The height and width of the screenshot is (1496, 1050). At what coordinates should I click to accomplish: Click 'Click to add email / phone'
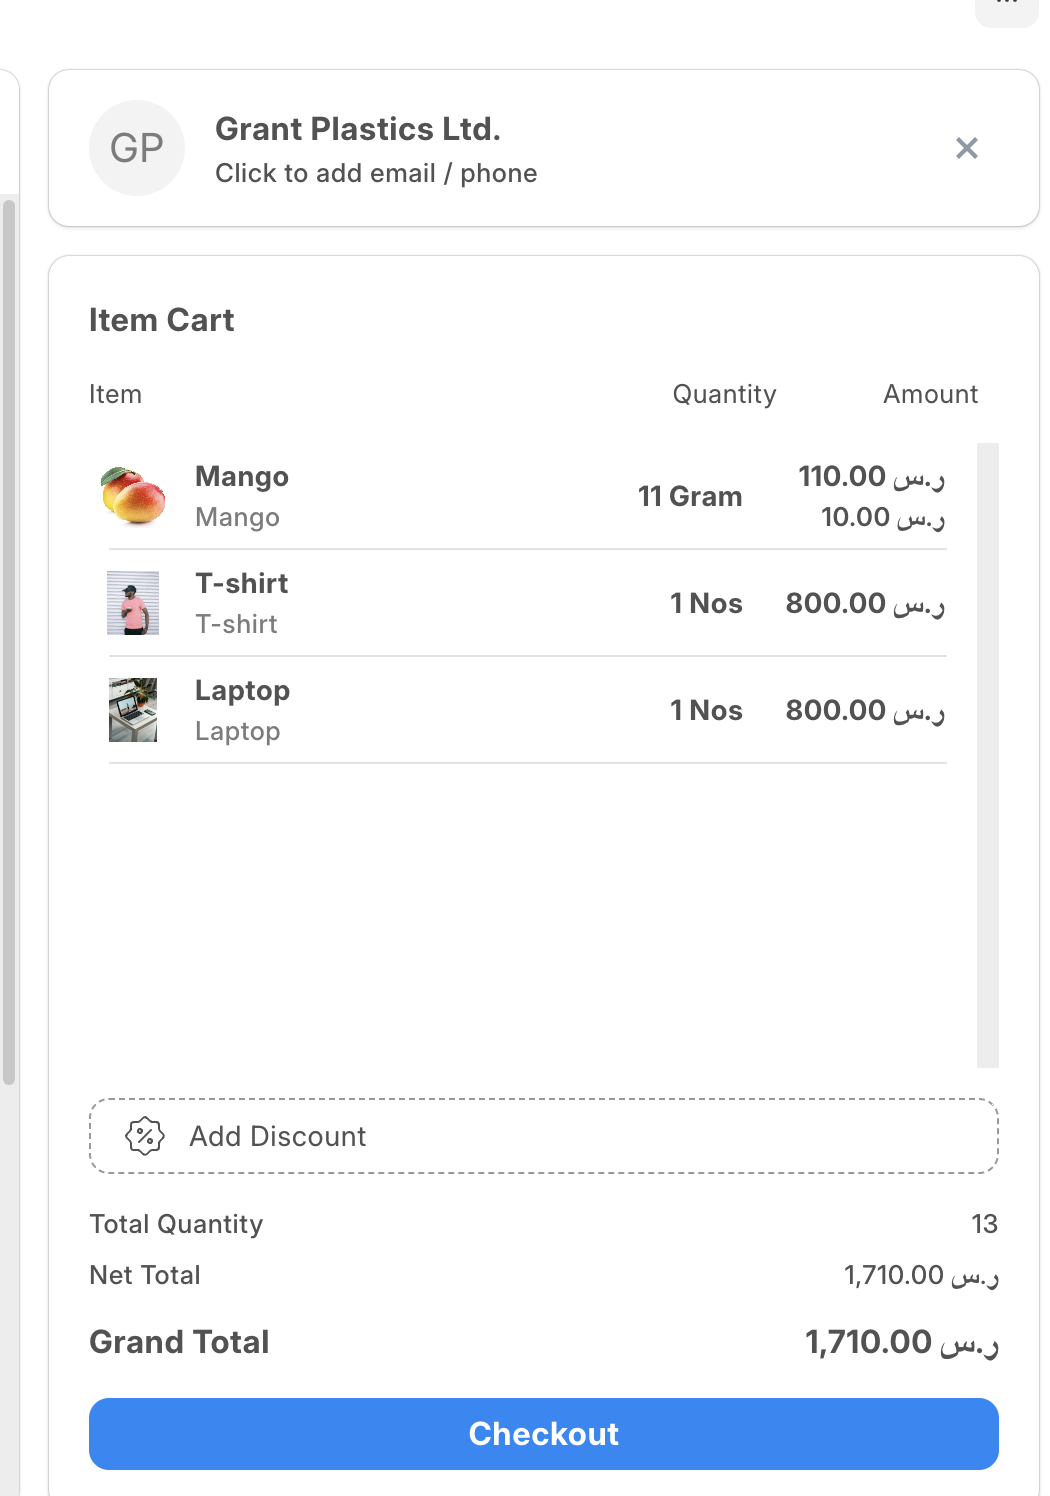point(376,173)
